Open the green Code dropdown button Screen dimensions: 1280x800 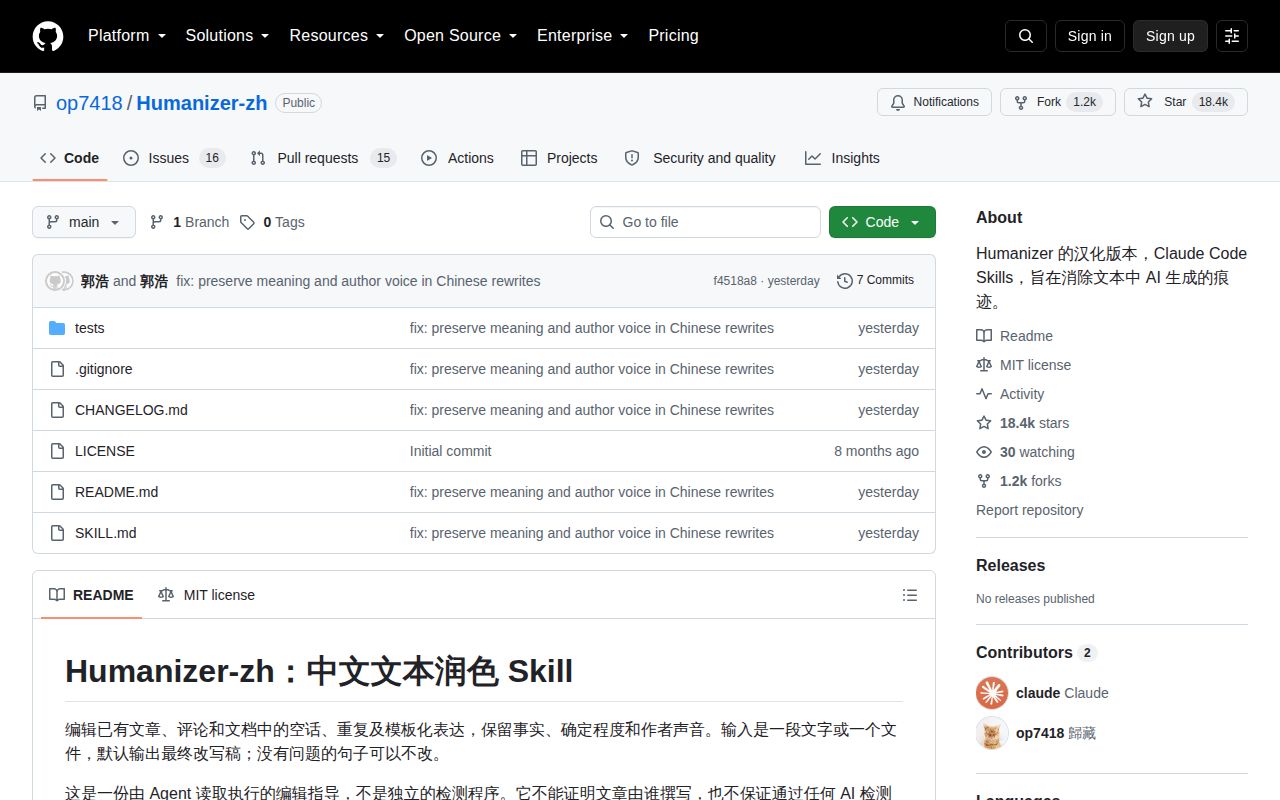tap(882, 222)
